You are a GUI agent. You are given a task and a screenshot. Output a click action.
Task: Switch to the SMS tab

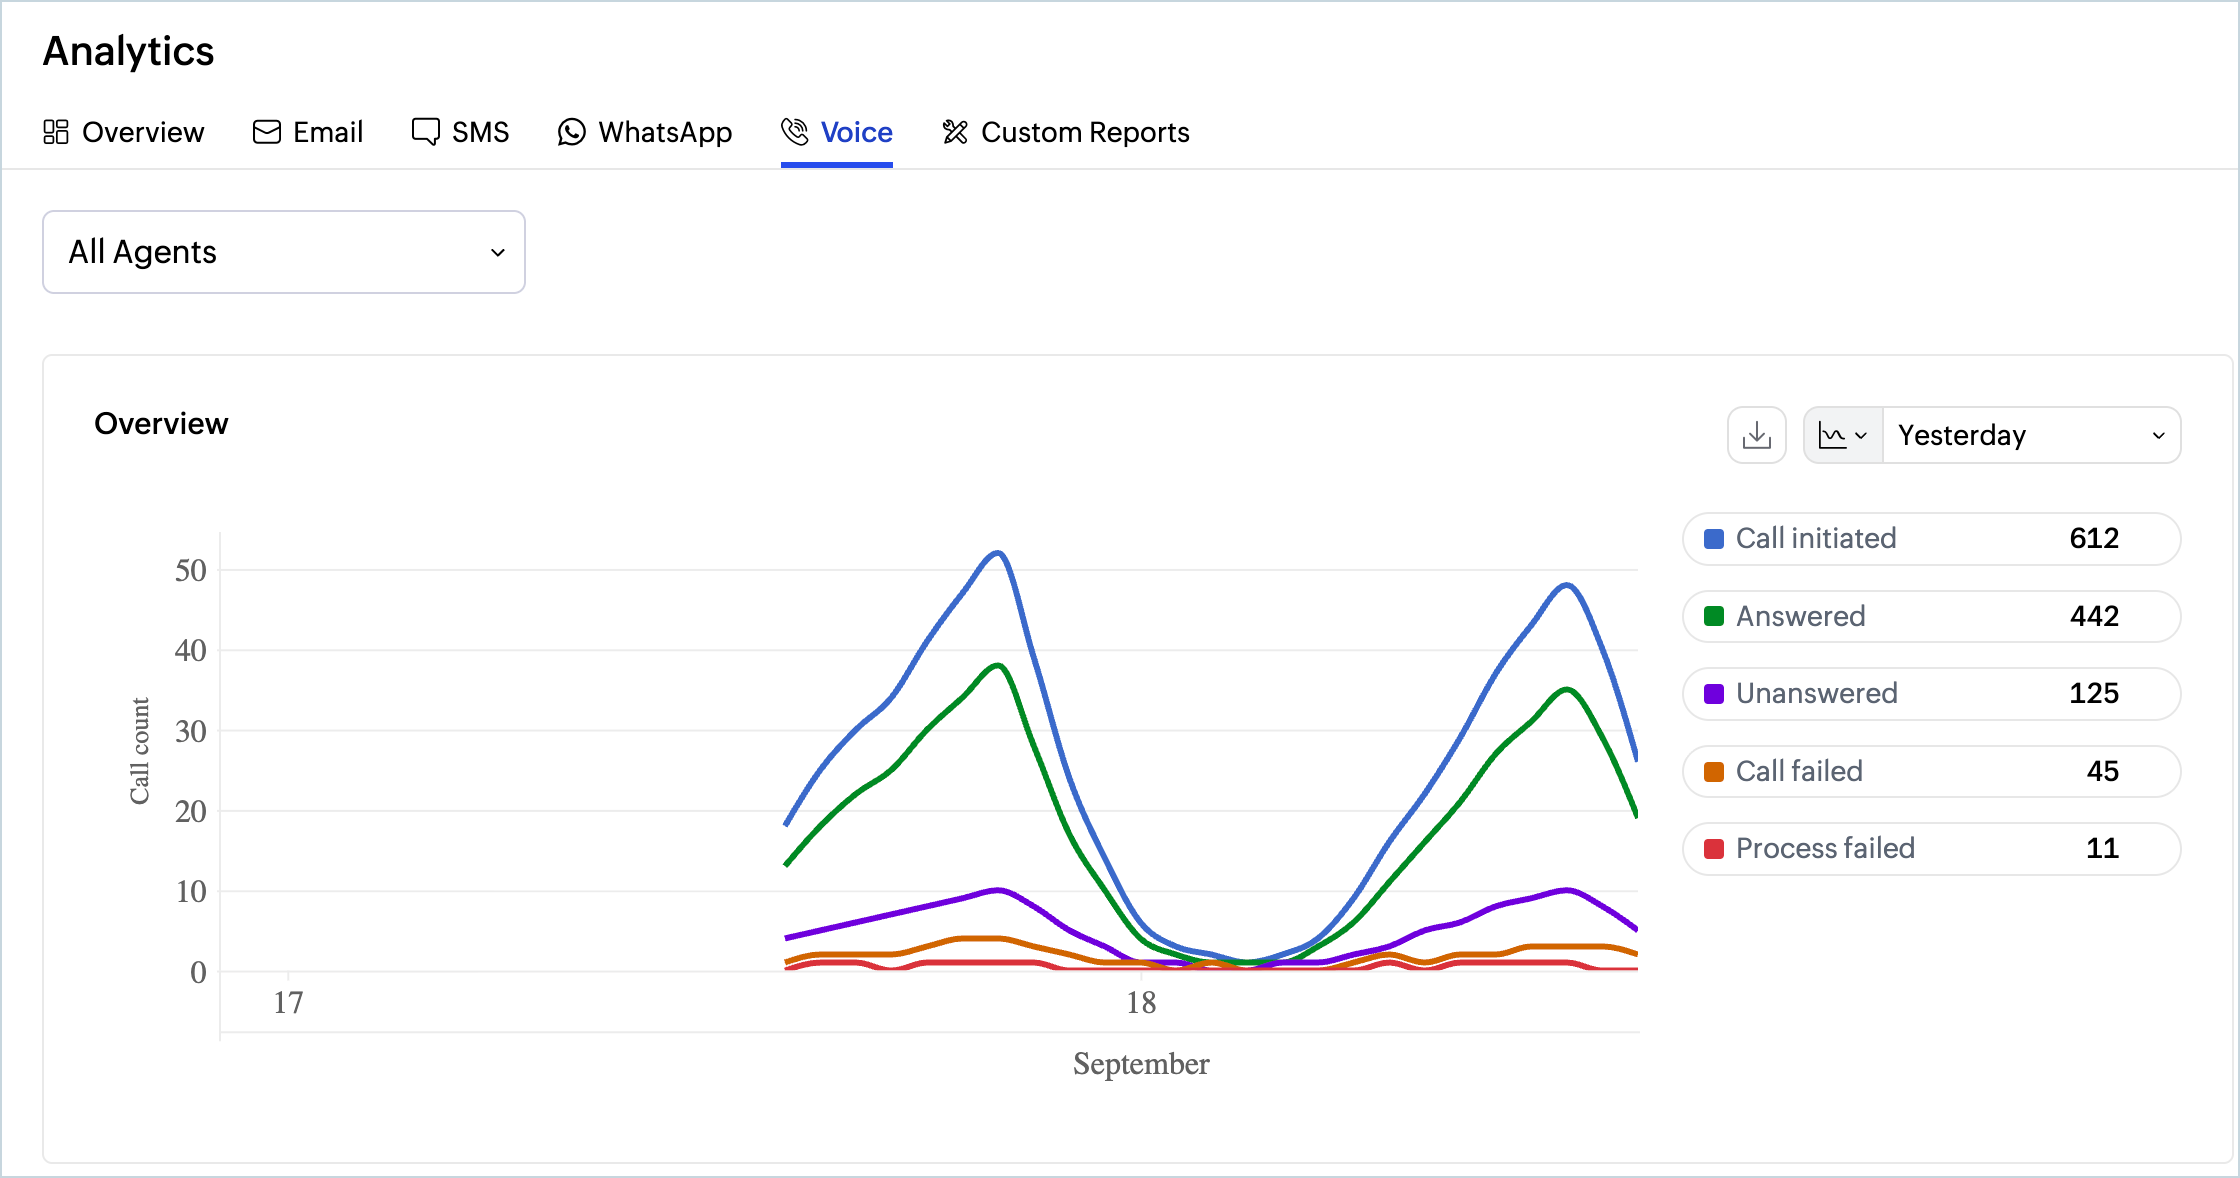coord(460,132)
